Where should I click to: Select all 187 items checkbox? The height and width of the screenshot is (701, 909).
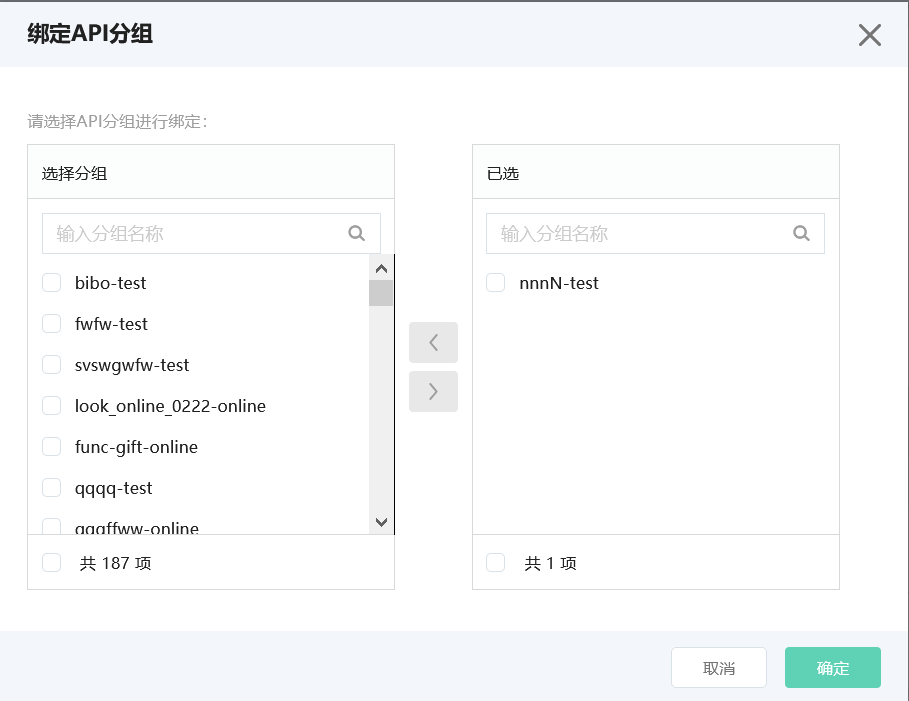[x=52, y=563]
